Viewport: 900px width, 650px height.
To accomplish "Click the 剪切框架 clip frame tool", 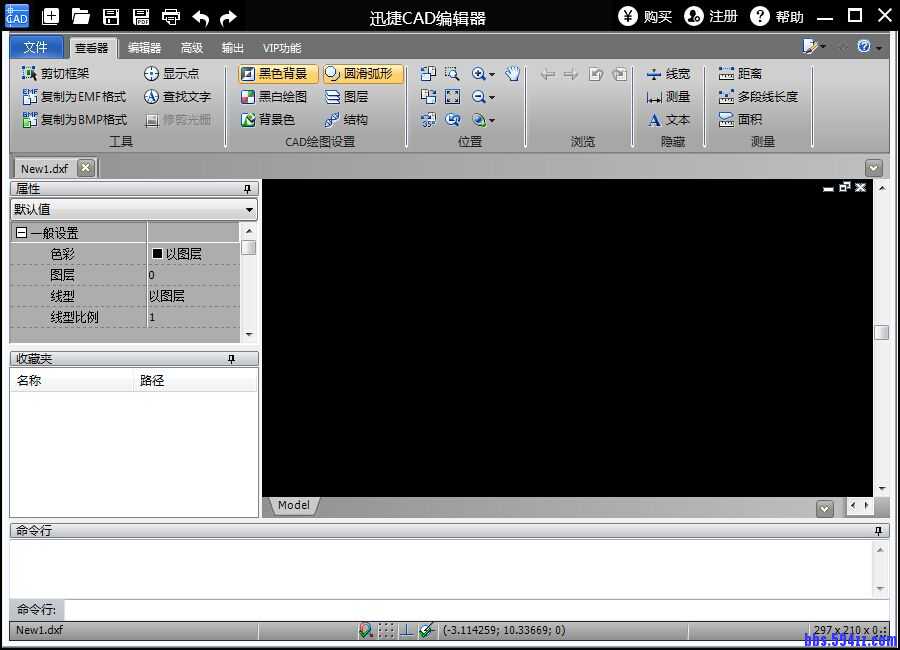I will (x=56, y=74).
